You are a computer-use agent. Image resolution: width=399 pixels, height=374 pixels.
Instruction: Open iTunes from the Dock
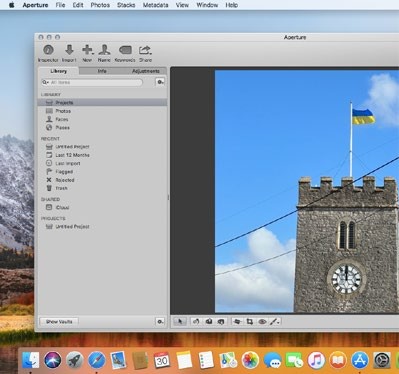coord(316,360)
